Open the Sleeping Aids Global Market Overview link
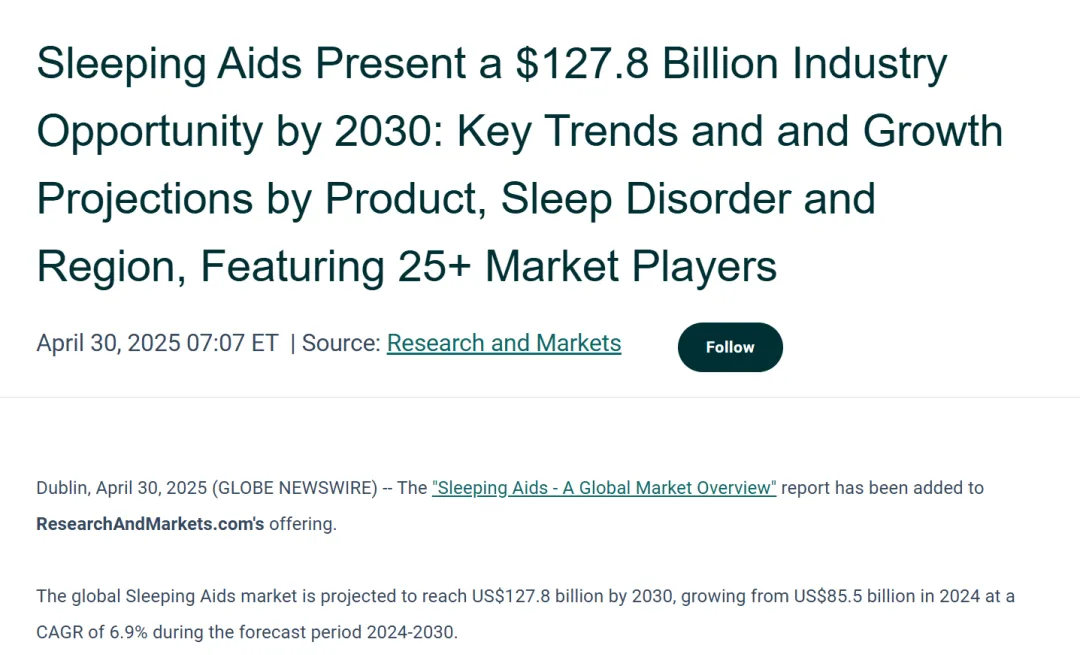This screenshot has width=1080, height=655. click(603, 488)
